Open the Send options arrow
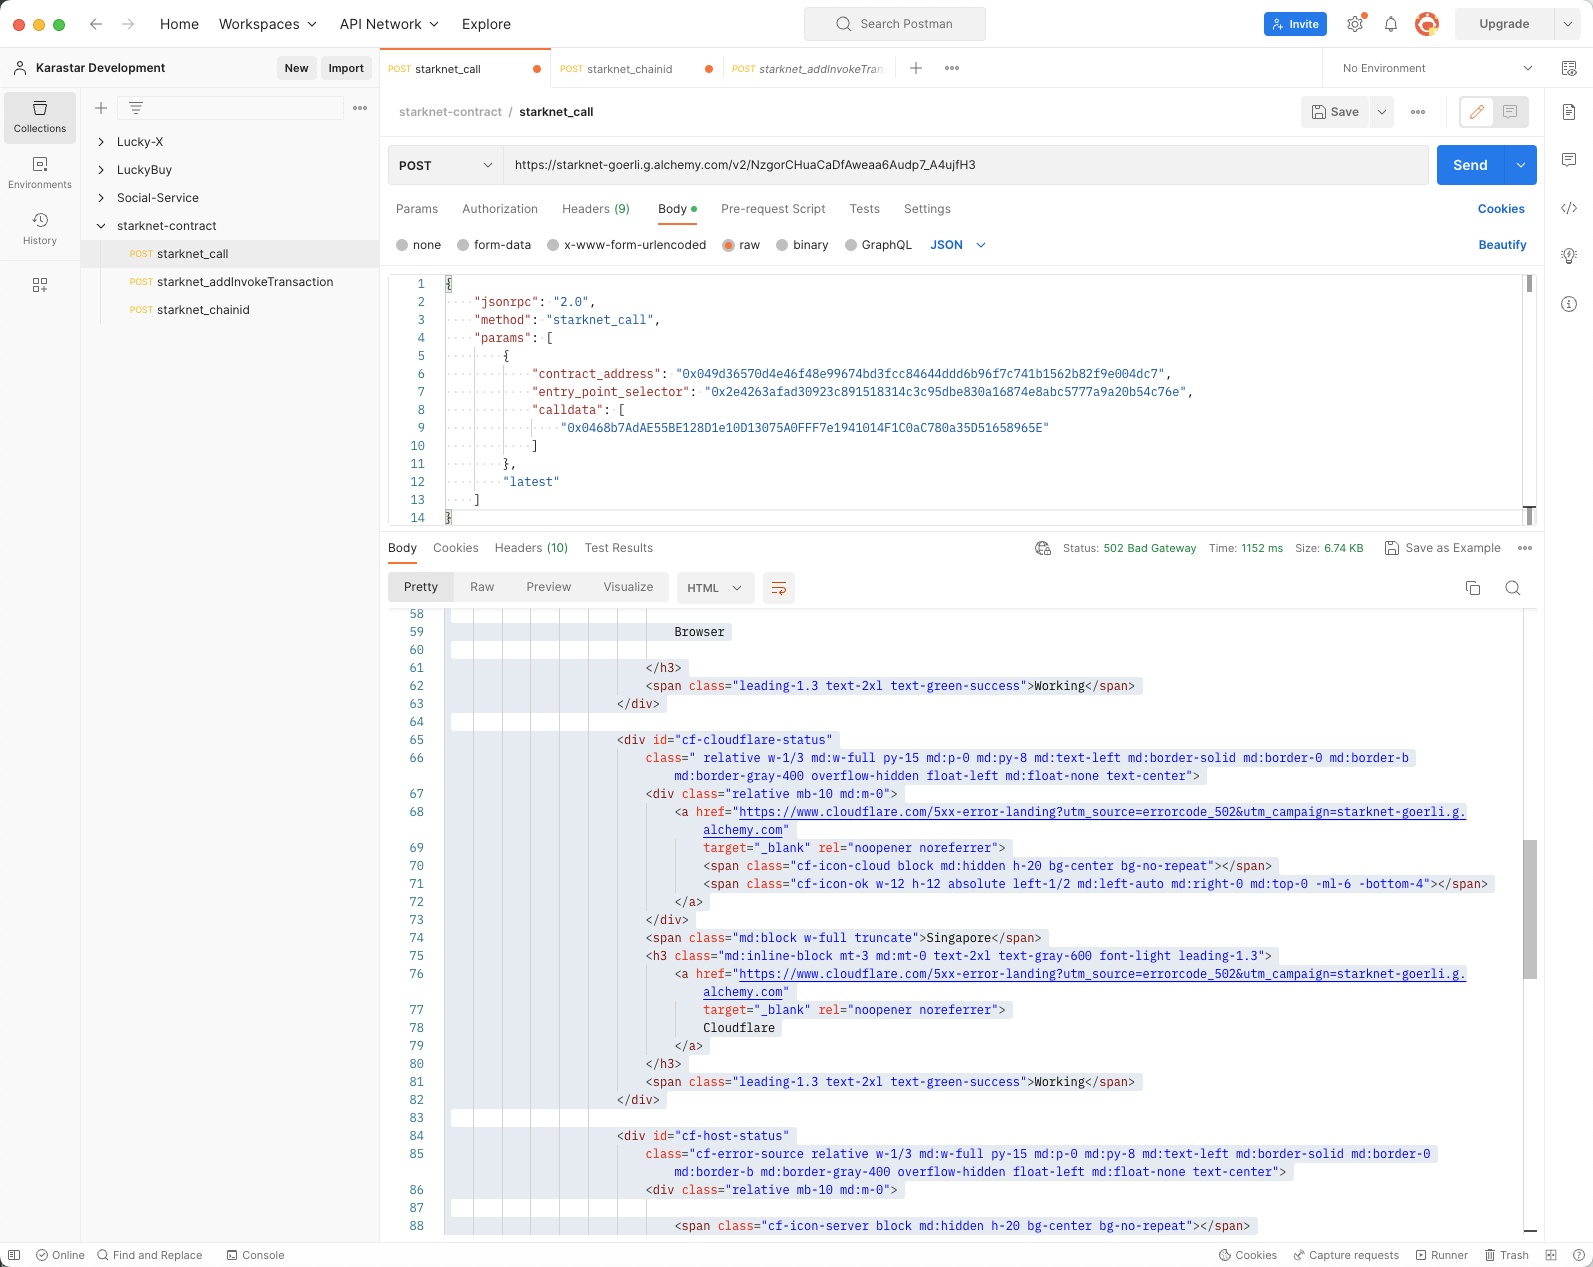Viewport: 1593px width, 1267px height. [1521, 165]
